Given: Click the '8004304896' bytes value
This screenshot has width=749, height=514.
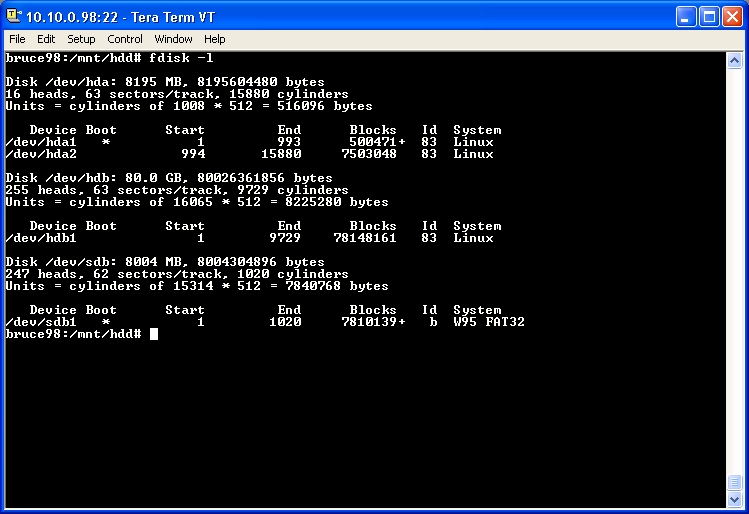Looking at the screenshot, I should click(x=237, y=262).
